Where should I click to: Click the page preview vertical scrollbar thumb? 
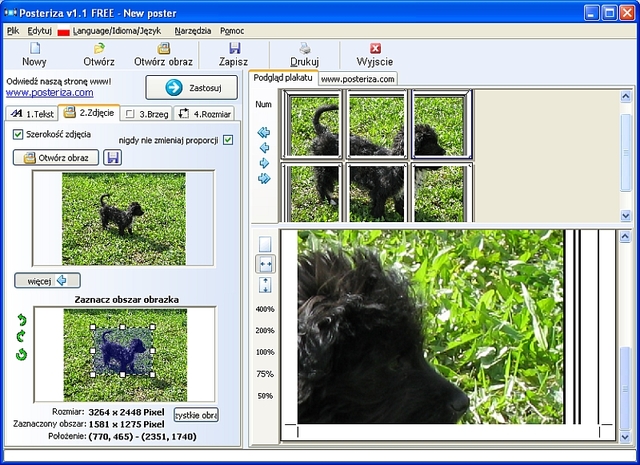[x=625, y=388]
